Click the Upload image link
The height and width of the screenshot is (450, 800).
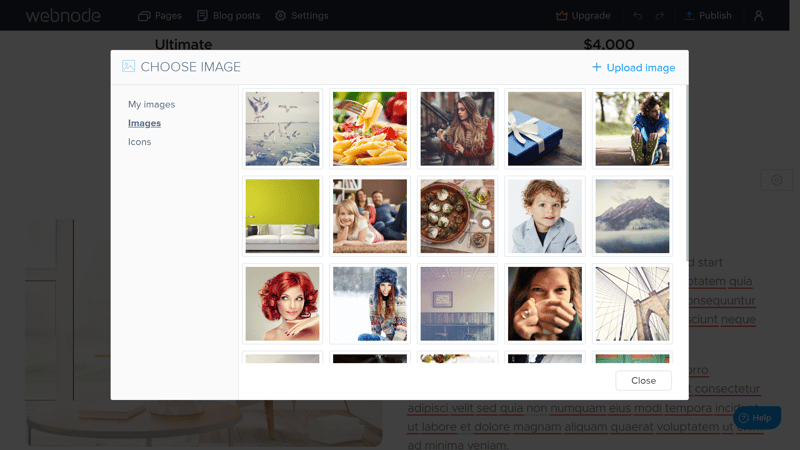coord(633,67)
